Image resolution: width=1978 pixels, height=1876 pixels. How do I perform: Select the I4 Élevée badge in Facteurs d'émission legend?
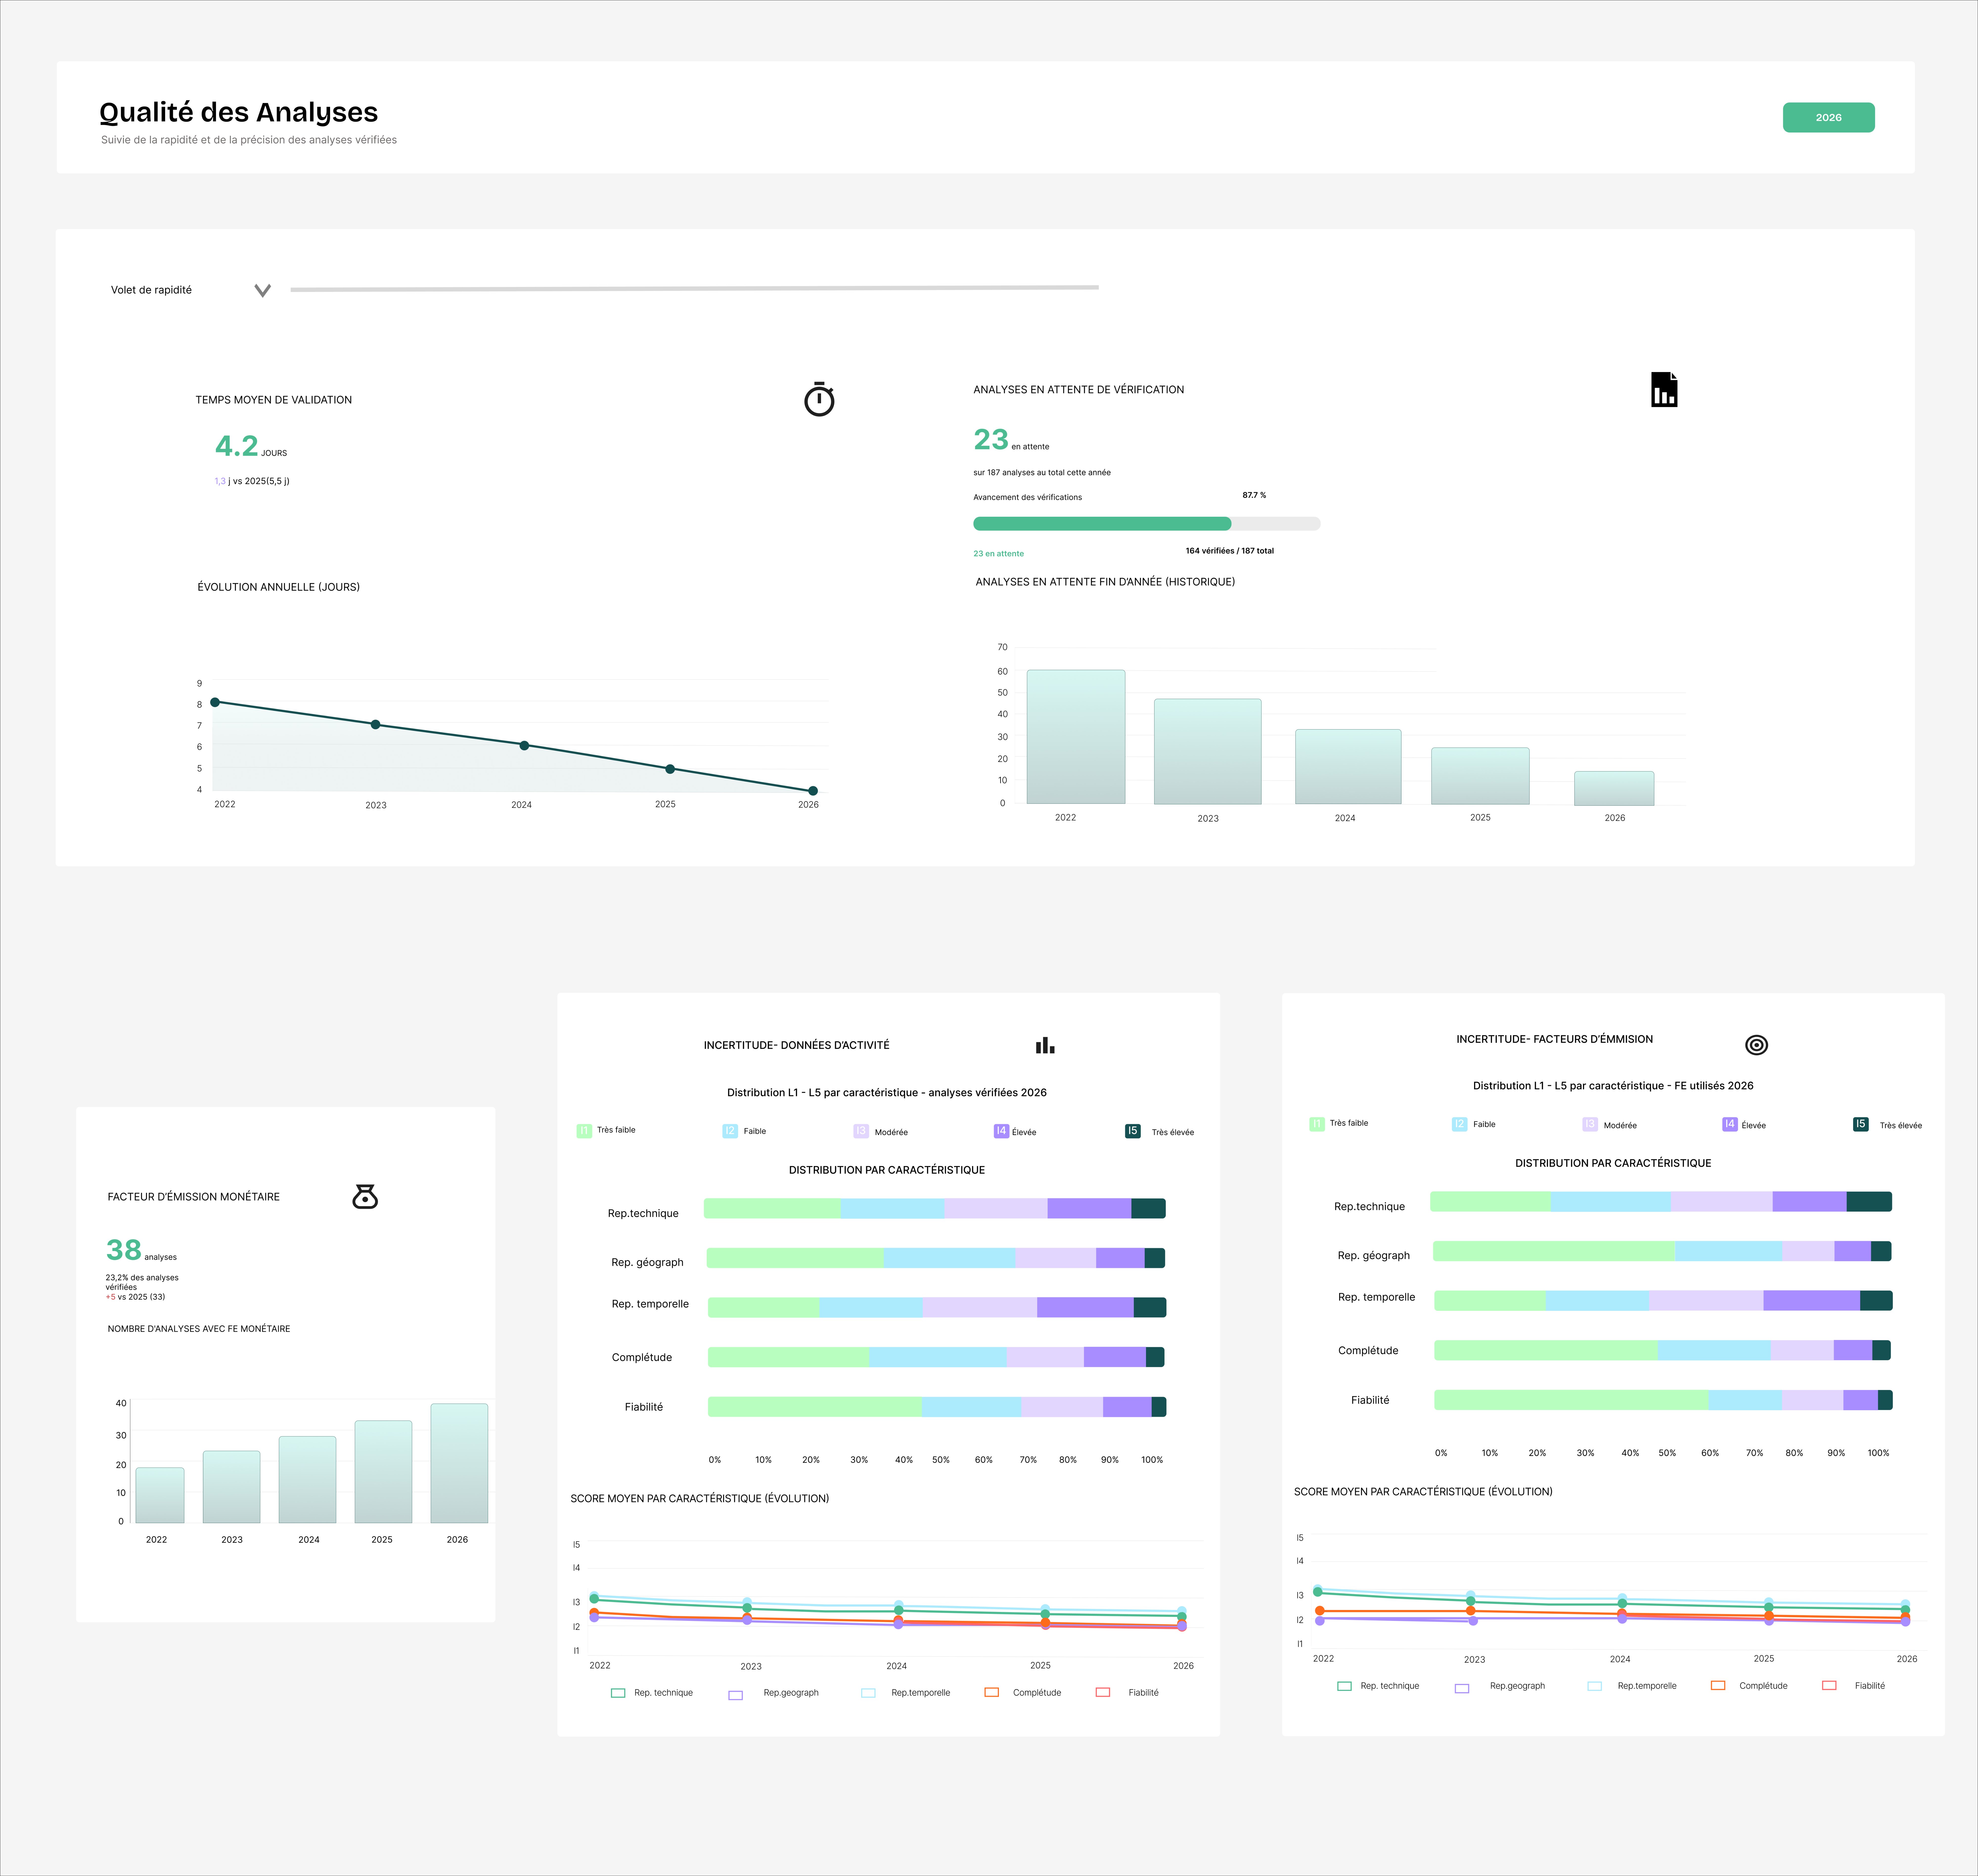pyautogui.click(x=1730, y=1124)
